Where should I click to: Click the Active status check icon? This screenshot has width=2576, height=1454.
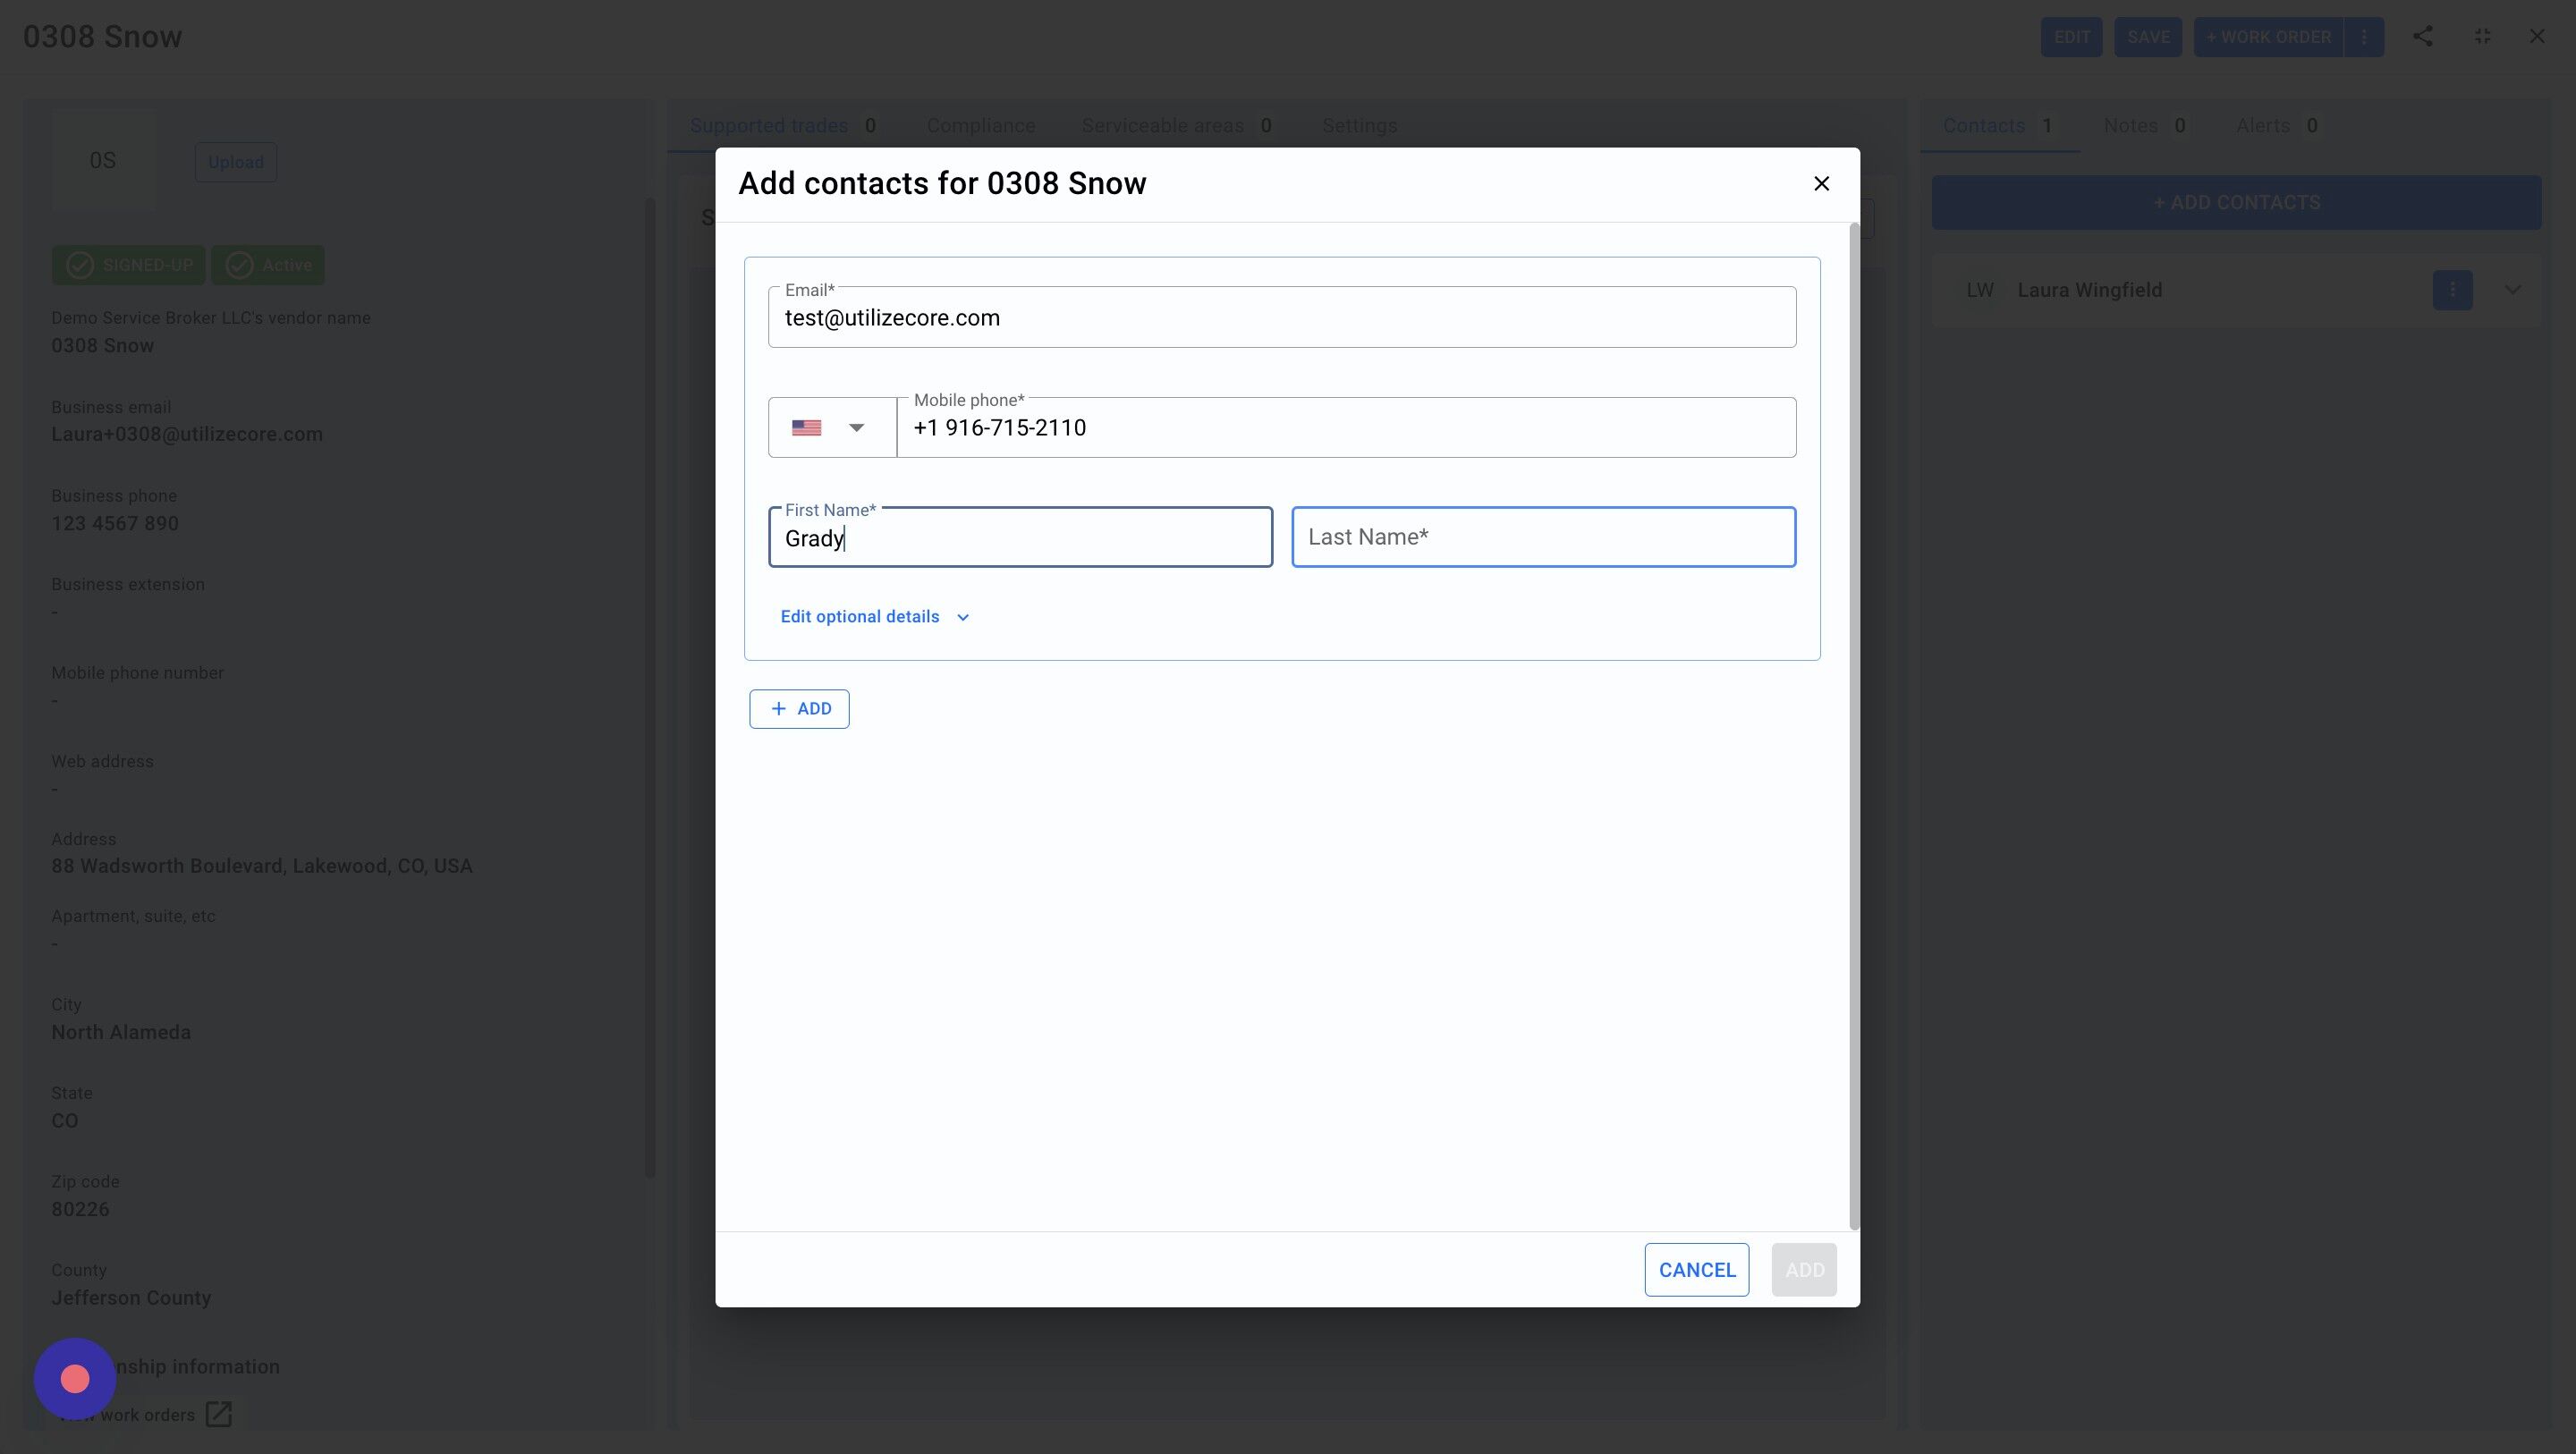point(239,265)
